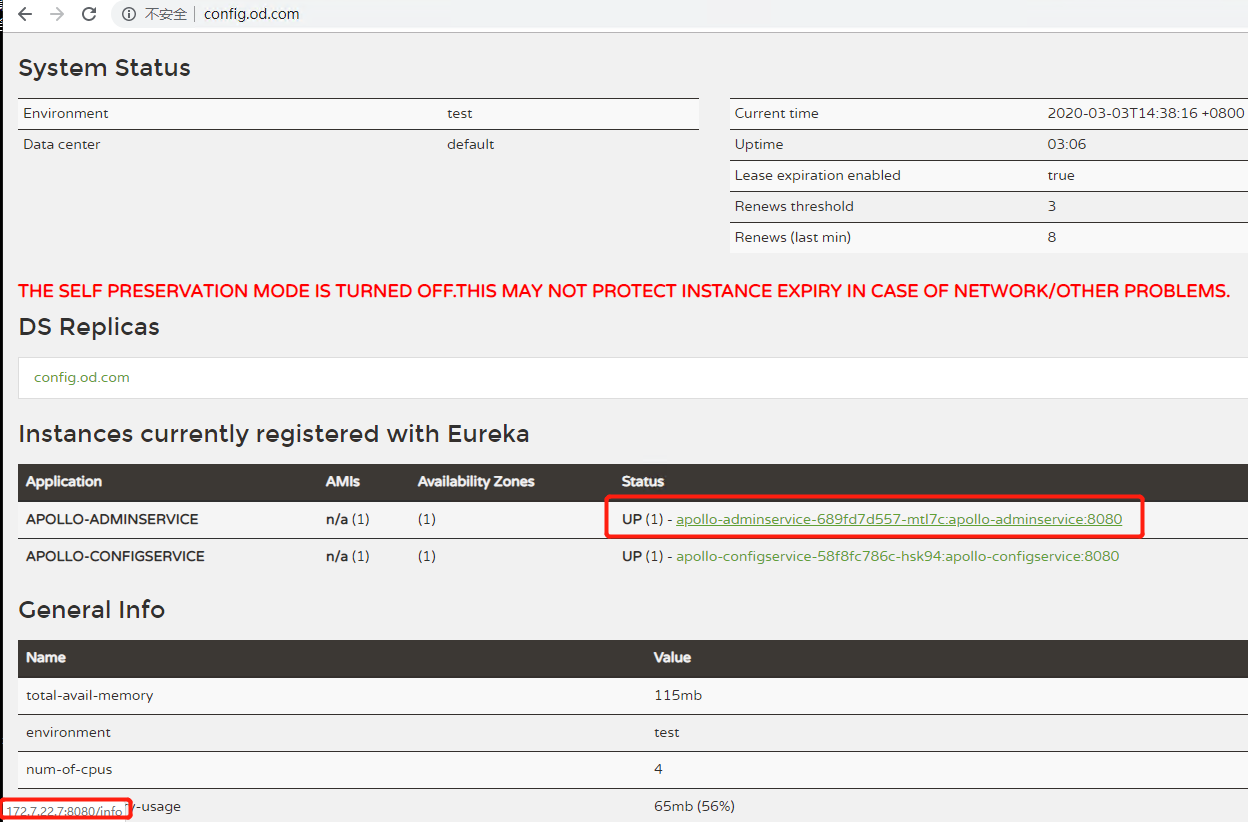This screenshot has width=1248, height=822.
Task: Click the Application column header
Action: (x=64, y=481)
